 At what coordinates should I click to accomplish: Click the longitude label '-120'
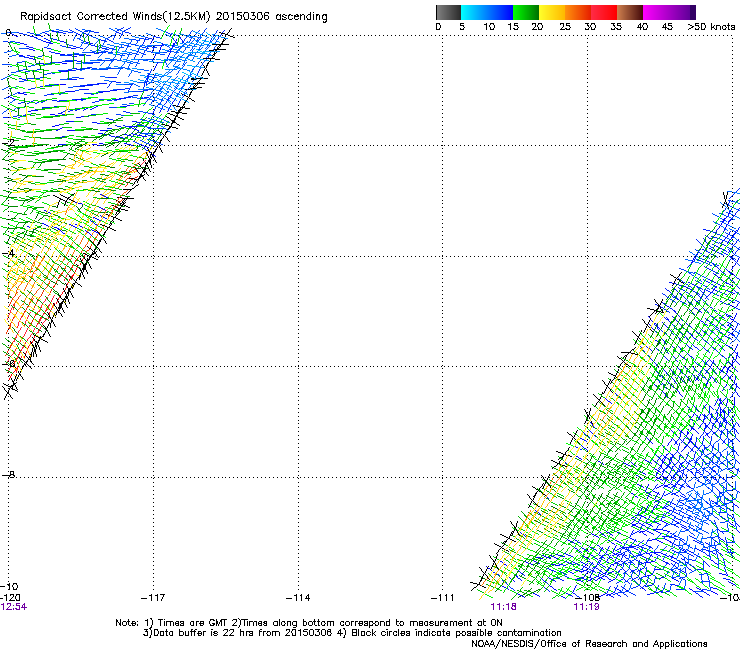(x=10, y=598)
